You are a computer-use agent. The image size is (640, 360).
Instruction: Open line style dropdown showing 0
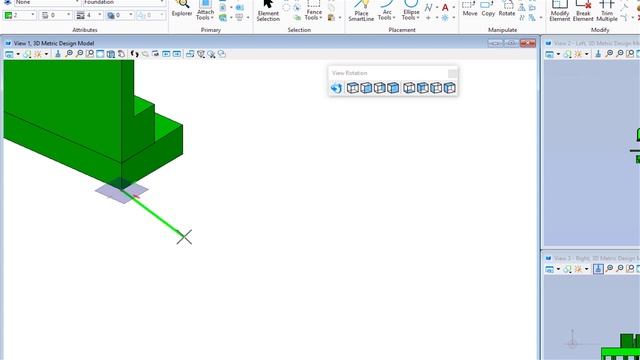pos(68,15)
